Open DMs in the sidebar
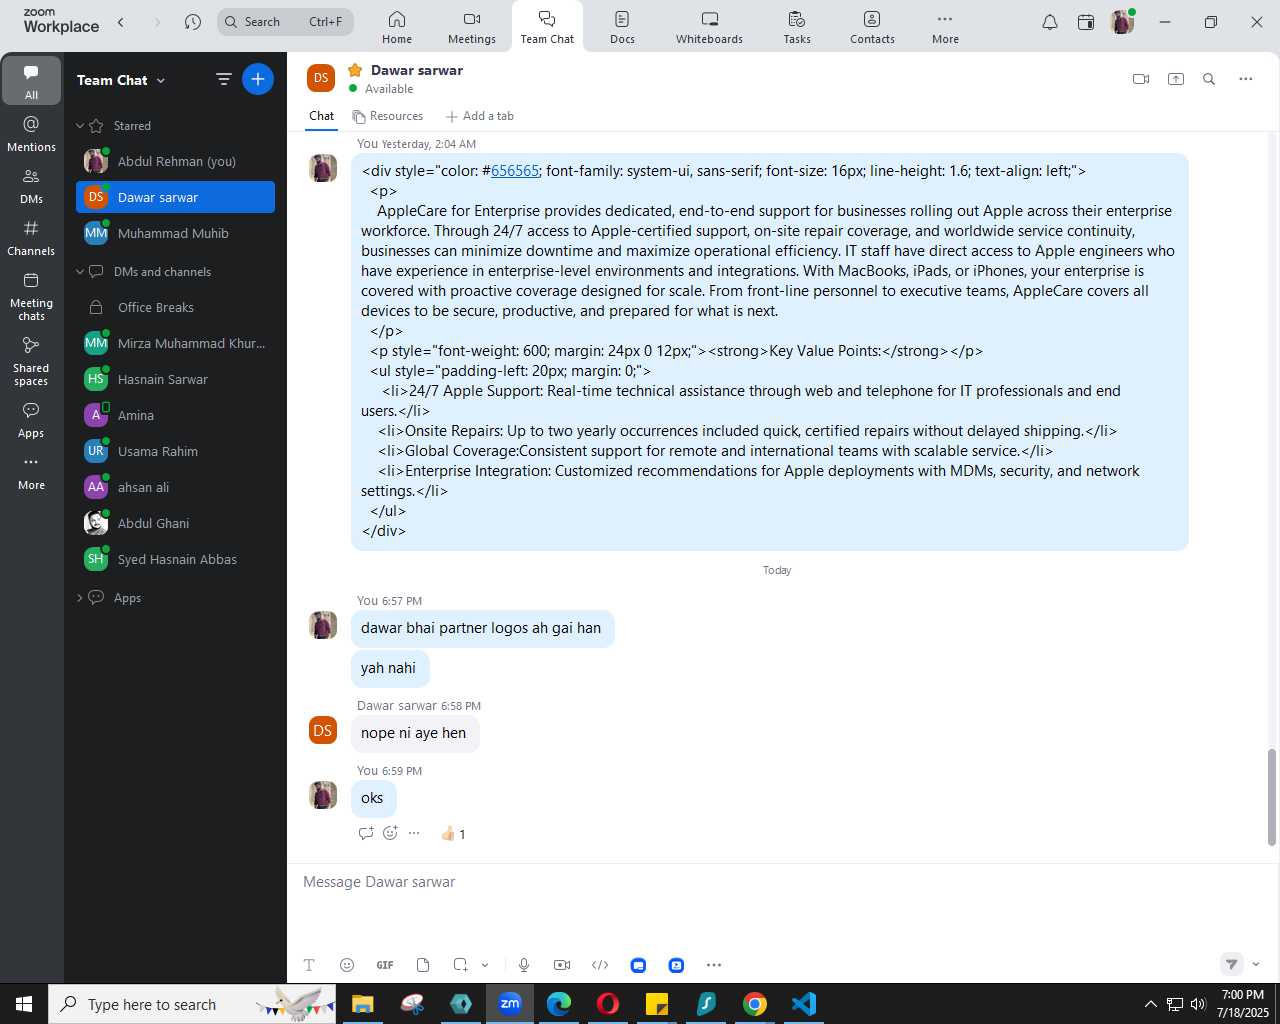The image size is (1280, 1024). tap(31, 185)
